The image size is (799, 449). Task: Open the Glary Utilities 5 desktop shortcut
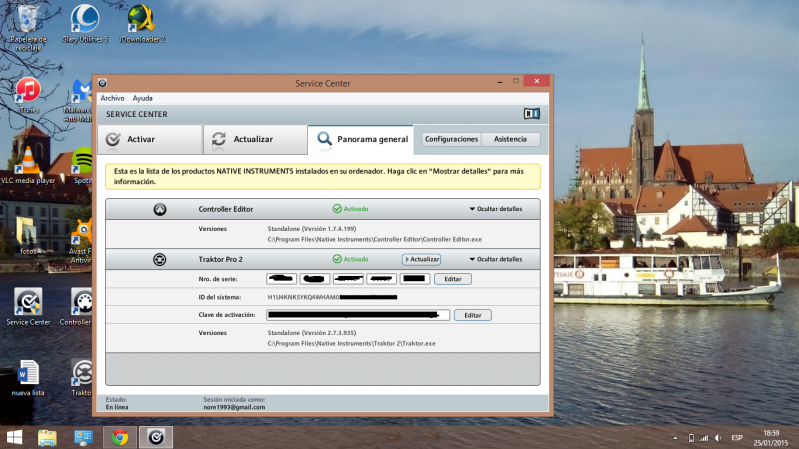tap(85, 20)
